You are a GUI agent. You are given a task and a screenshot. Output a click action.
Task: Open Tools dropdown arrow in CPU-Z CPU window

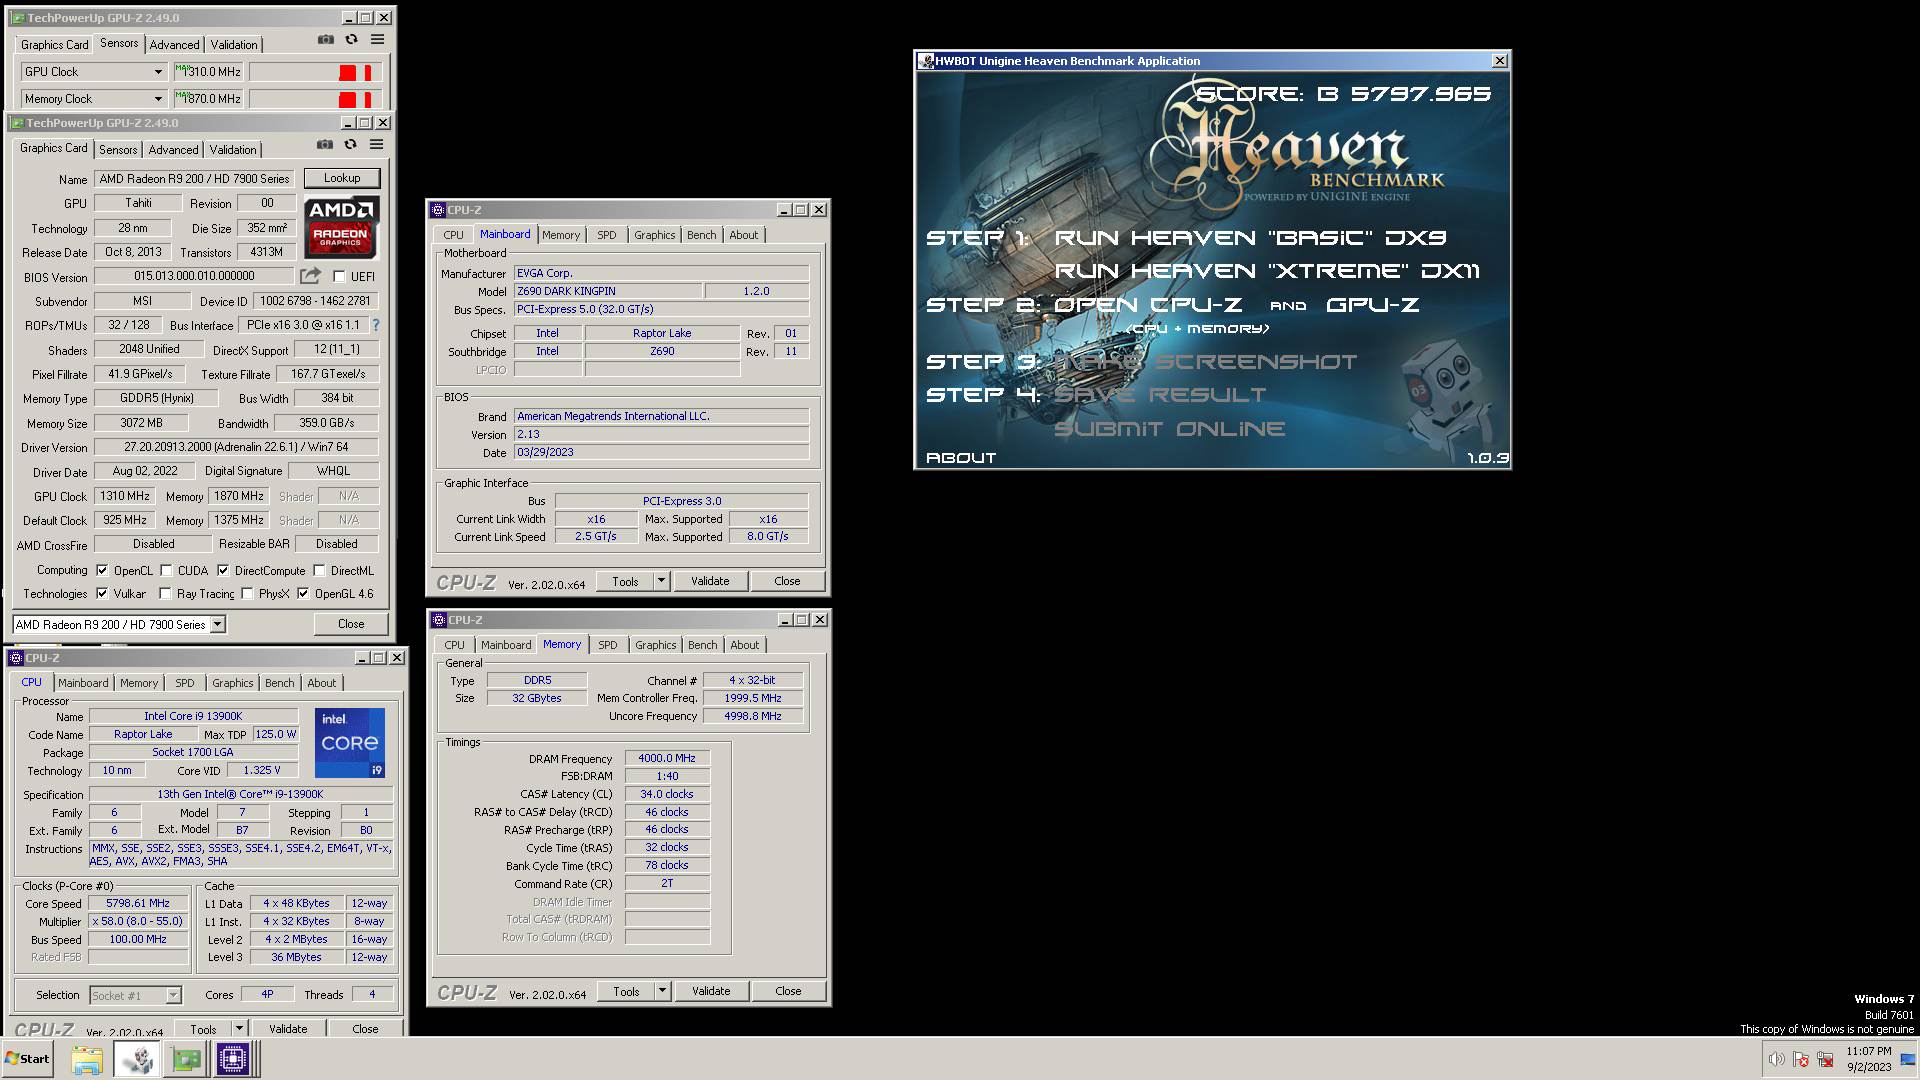pyautogui.click(x=239, y=1028)
